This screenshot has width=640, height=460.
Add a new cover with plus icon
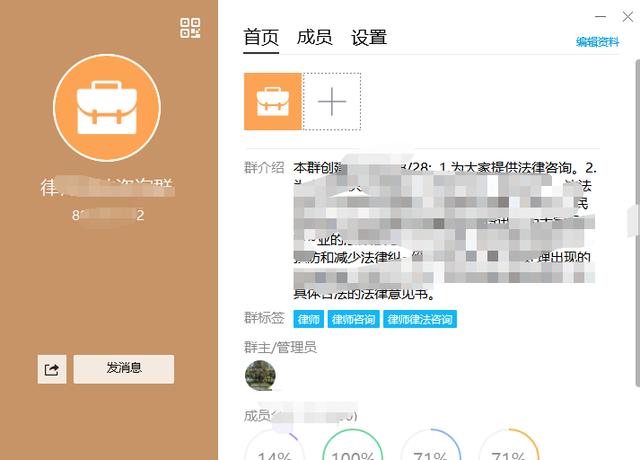coord(332,101)
